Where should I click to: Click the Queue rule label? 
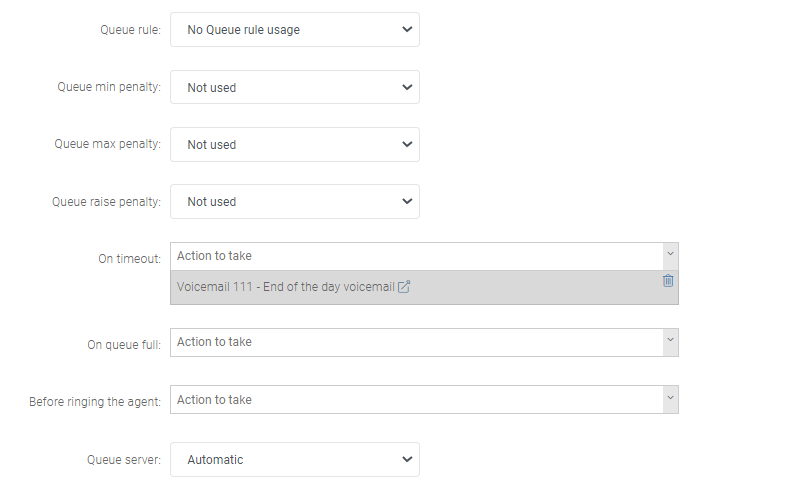[130, 30]
